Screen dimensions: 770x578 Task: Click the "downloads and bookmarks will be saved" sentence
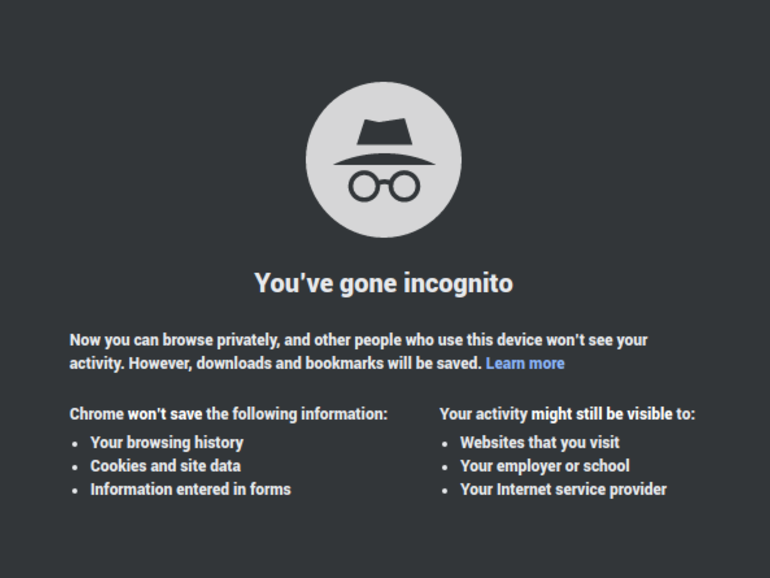(338, 363)
